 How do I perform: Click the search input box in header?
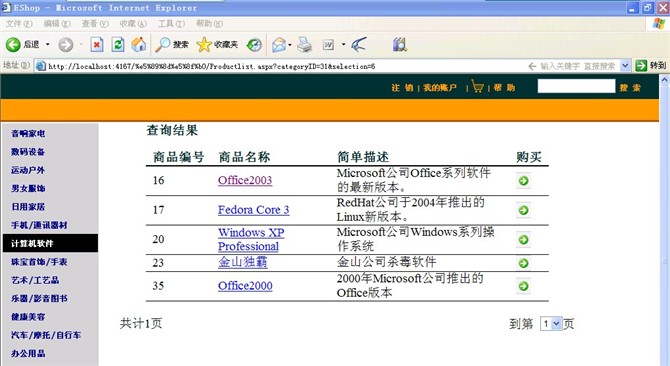click(x=576, y=86)
